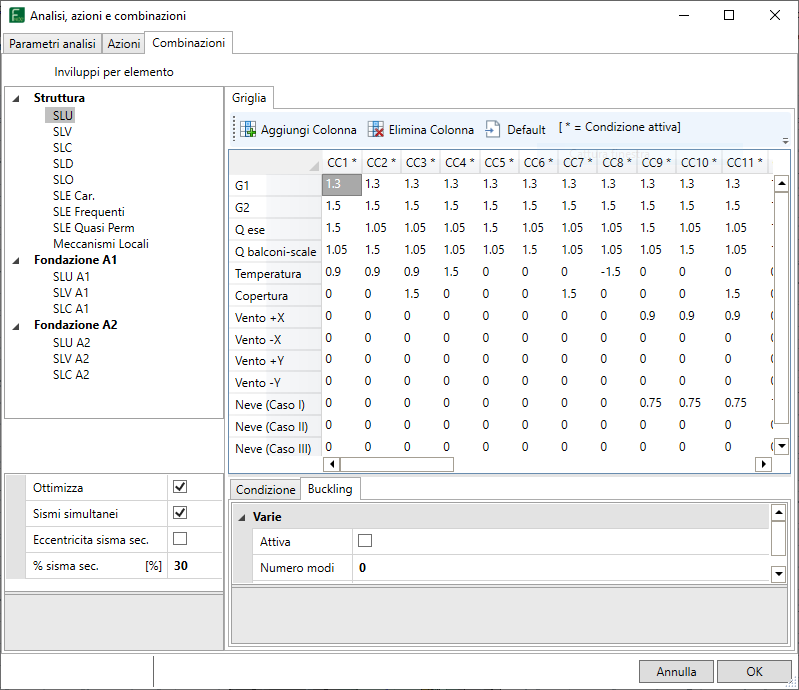
Task: Select SLV A2 tree item
Action: (71, 359)
